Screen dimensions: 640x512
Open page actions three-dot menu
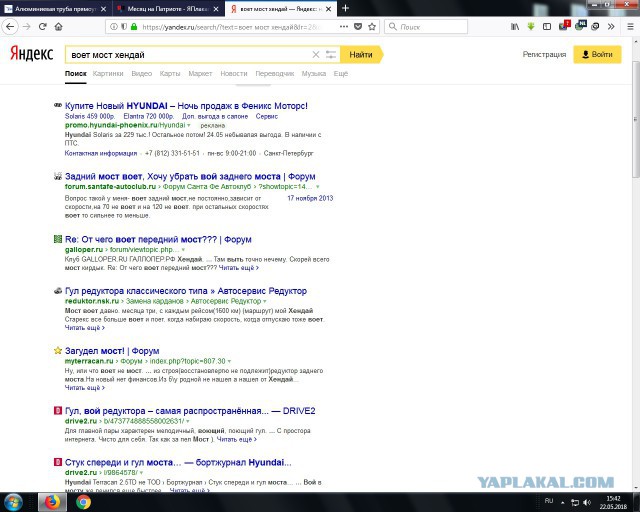click(344, 27)
